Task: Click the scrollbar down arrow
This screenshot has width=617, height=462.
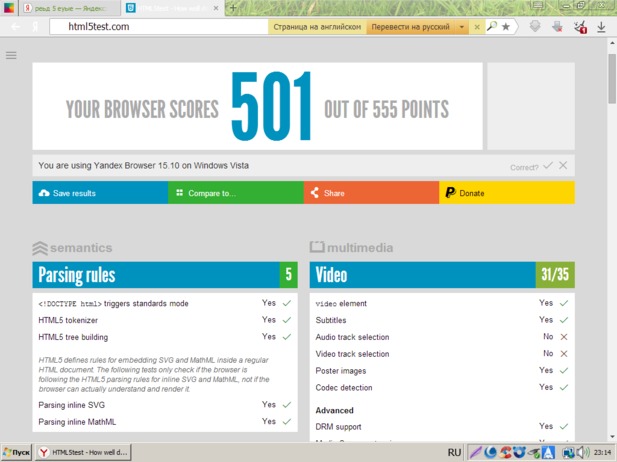Action: 612,436
